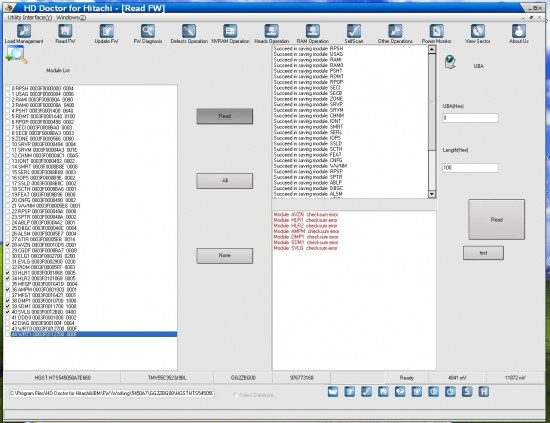Screen dimensions: 550x423
Task: Uncheck the 28 AVZN module checkbox
Action: tap(8, 245)
